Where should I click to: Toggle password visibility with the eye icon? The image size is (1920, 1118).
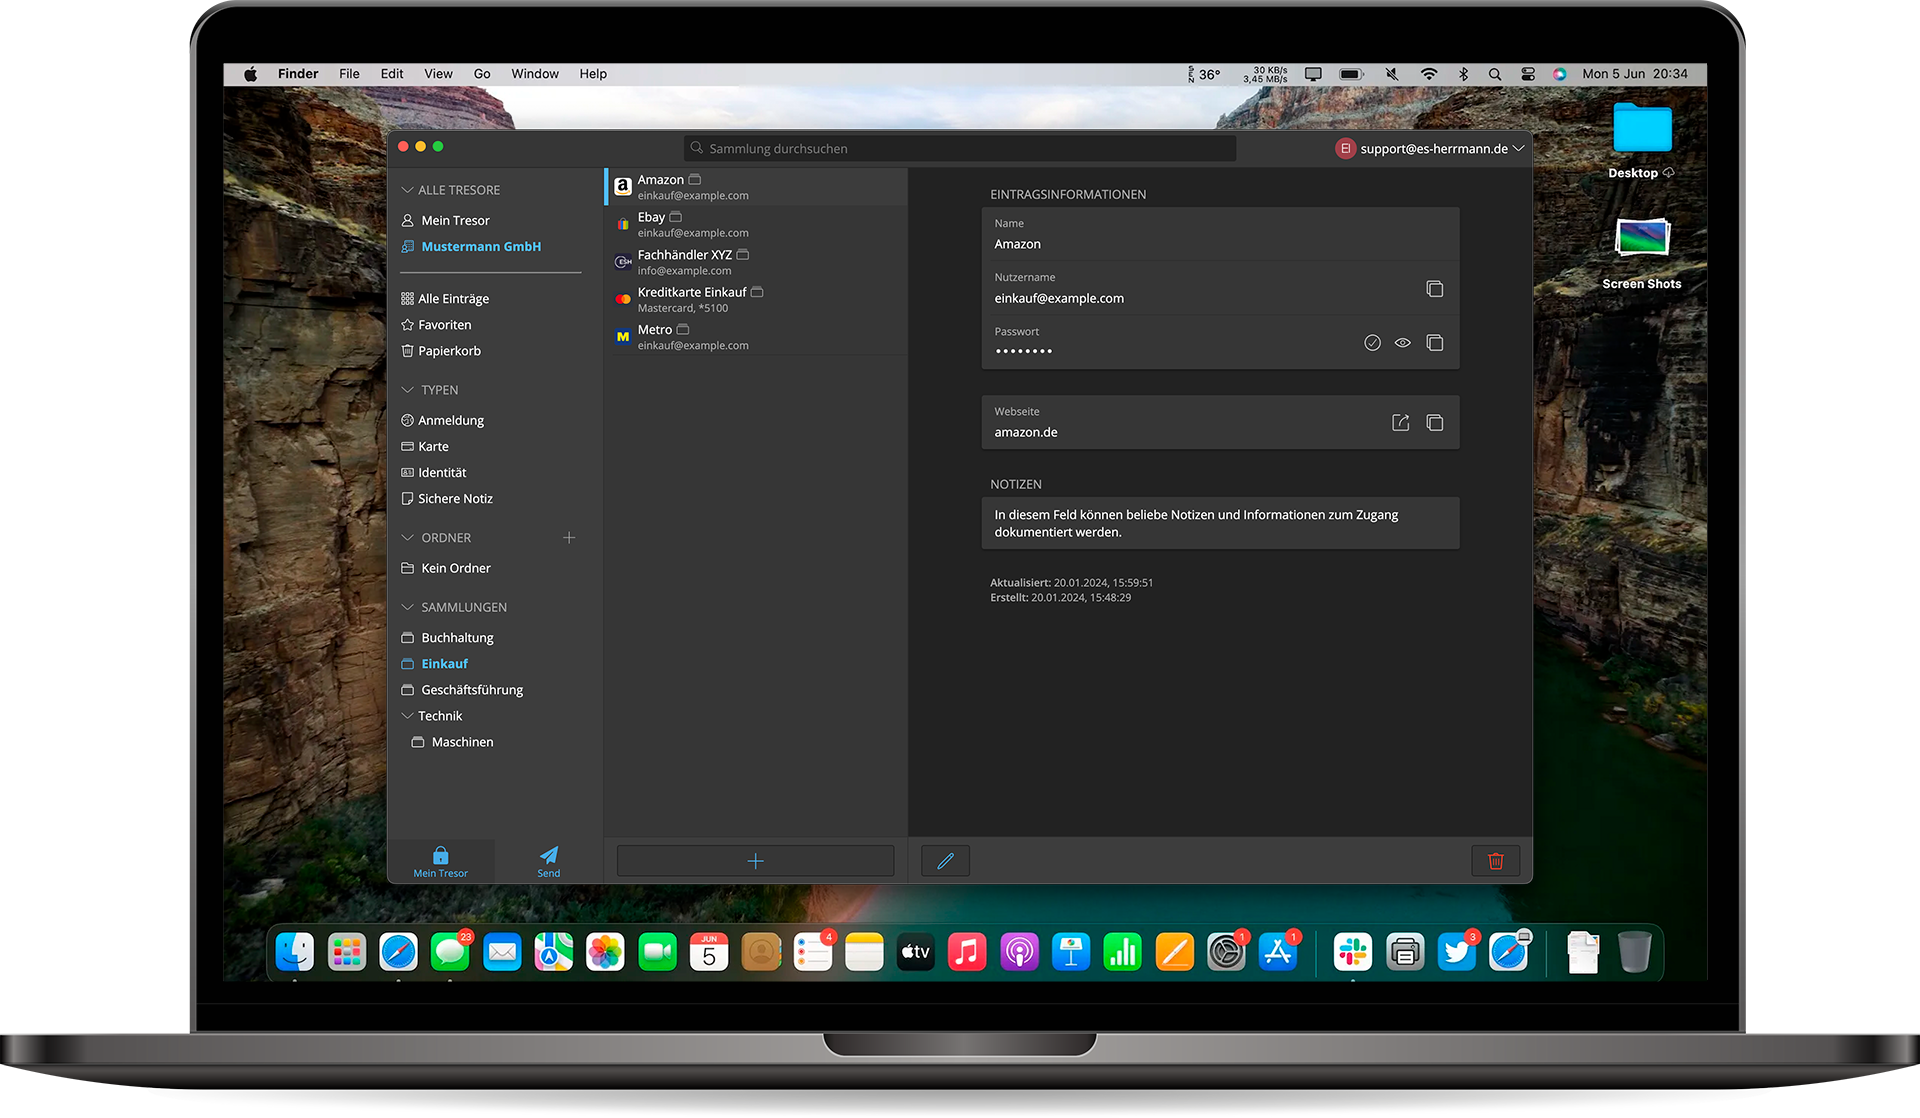1403,343
